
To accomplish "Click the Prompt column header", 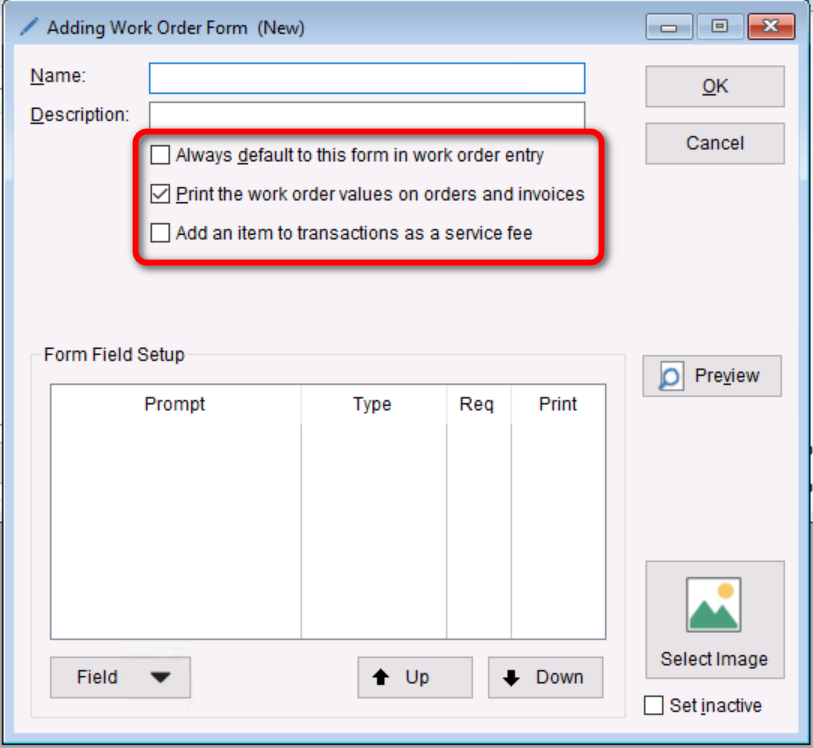I will [175, 404].
